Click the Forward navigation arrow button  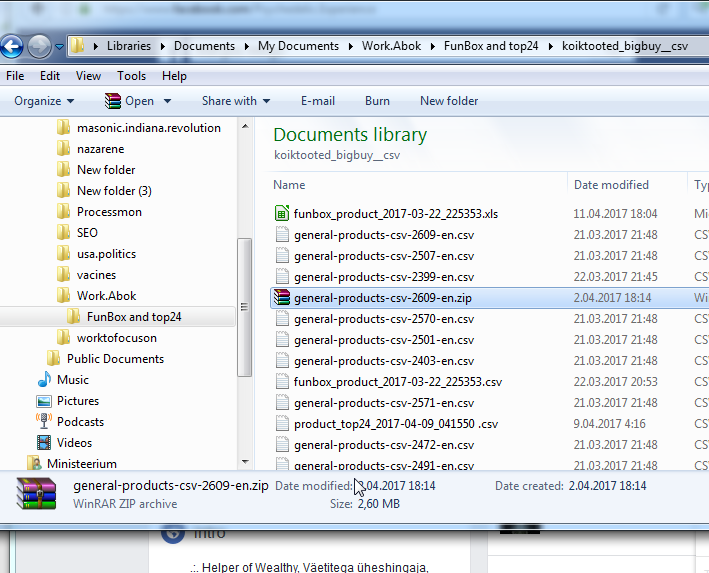click(39, 46)
